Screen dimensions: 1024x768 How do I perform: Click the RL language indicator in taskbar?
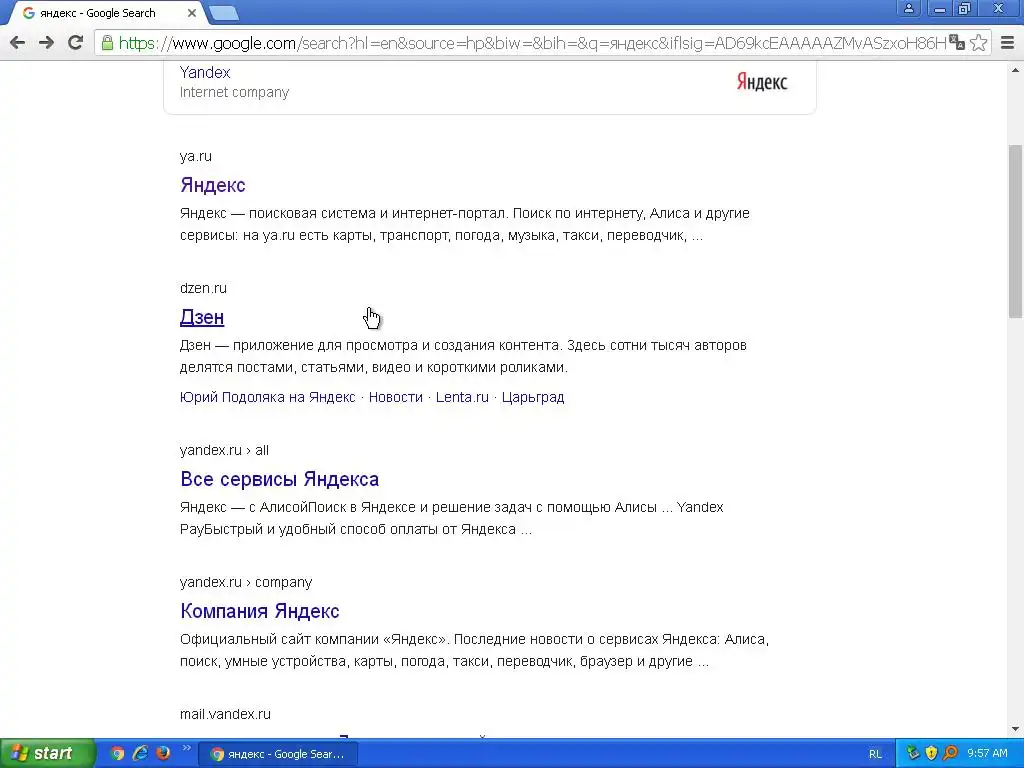[875, 754]
